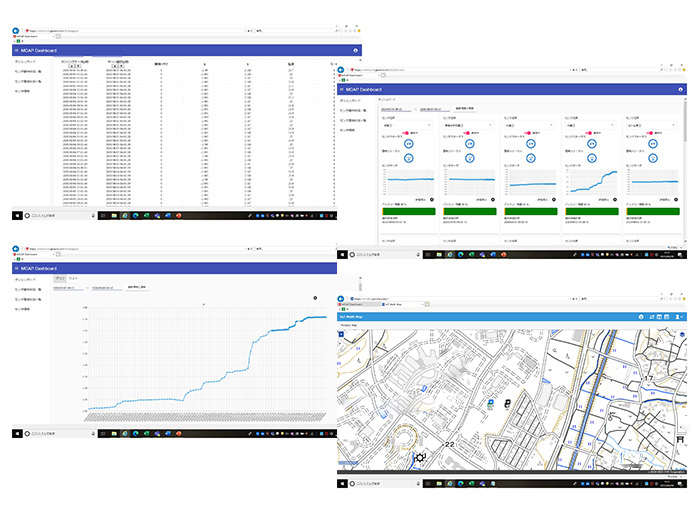Click the user account icon in the IoT Multi Map header

[678, 316]
